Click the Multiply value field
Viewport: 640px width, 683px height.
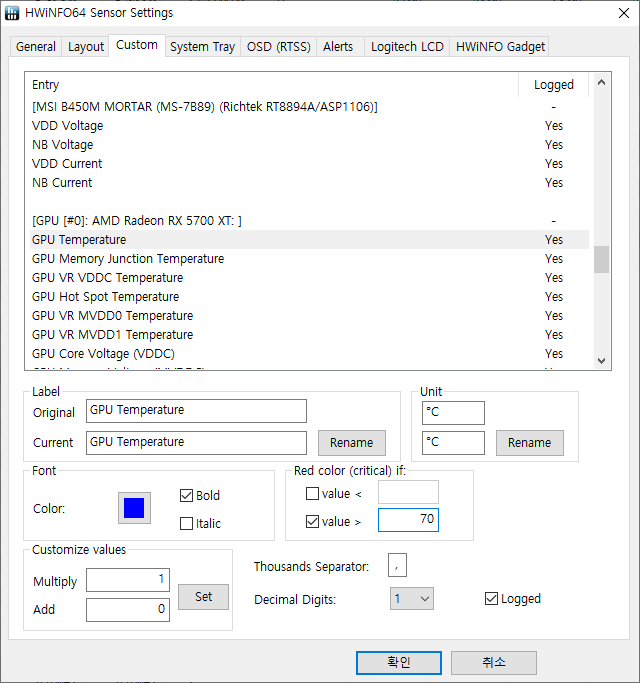pyautogui.click(x=128, y=580)
